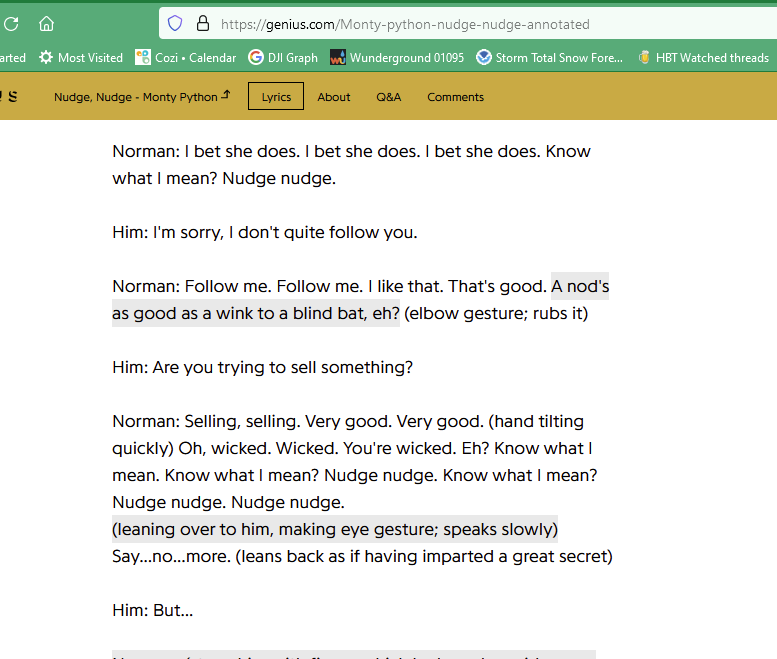Viewport: 777px width, 659px height.
Task: Open the Q&A tab
Action: point(388,97)
